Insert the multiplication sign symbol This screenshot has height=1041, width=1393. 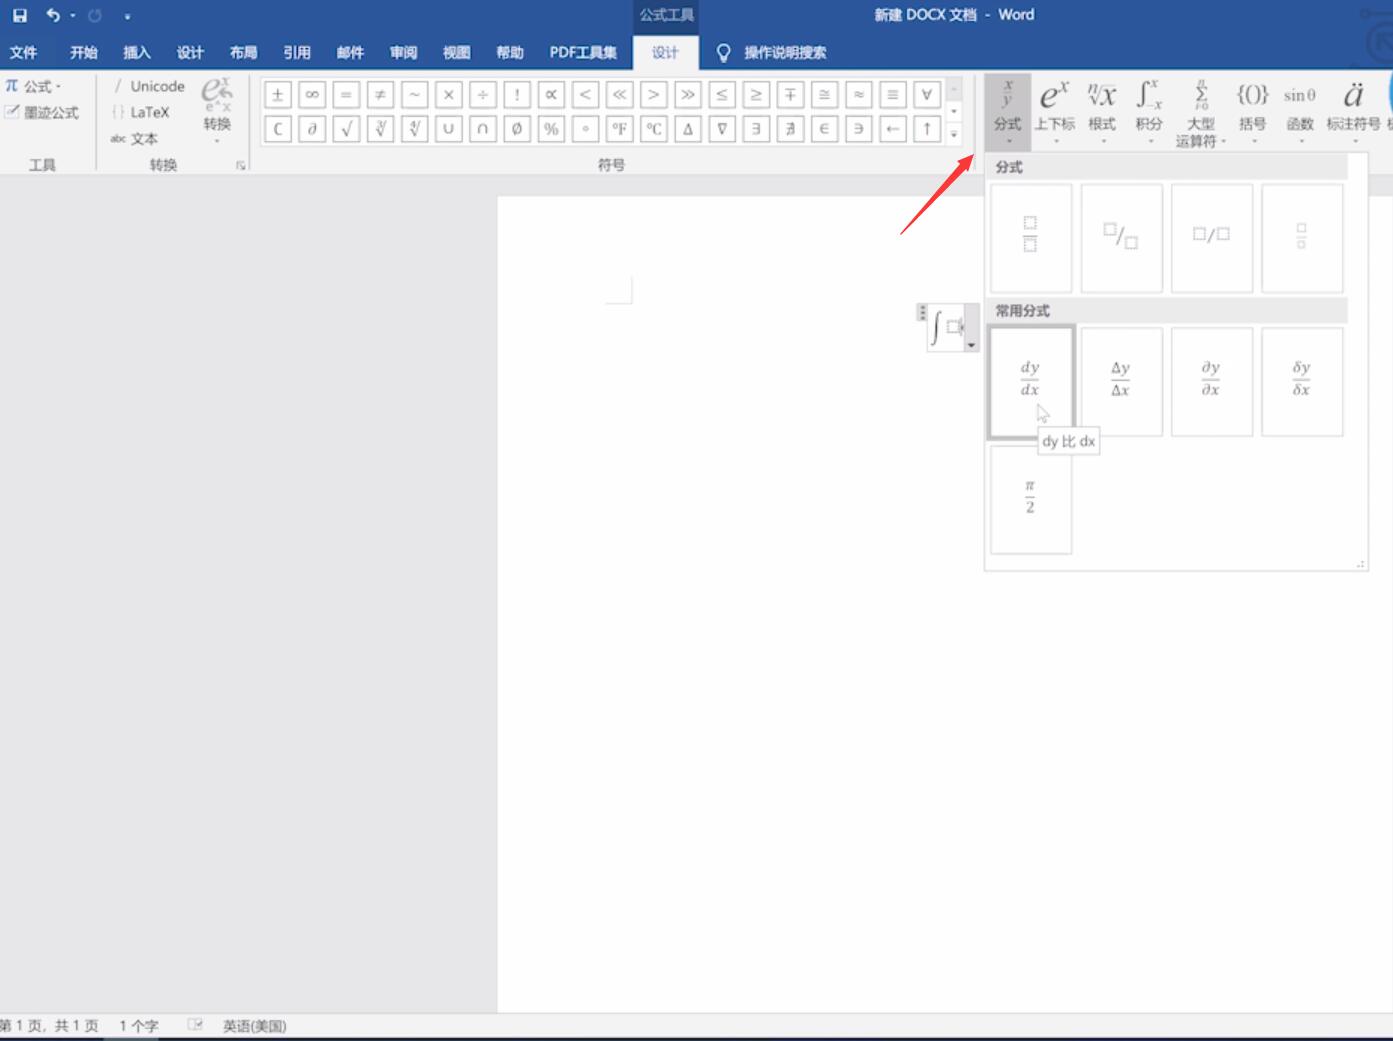(x=449, y=95)
